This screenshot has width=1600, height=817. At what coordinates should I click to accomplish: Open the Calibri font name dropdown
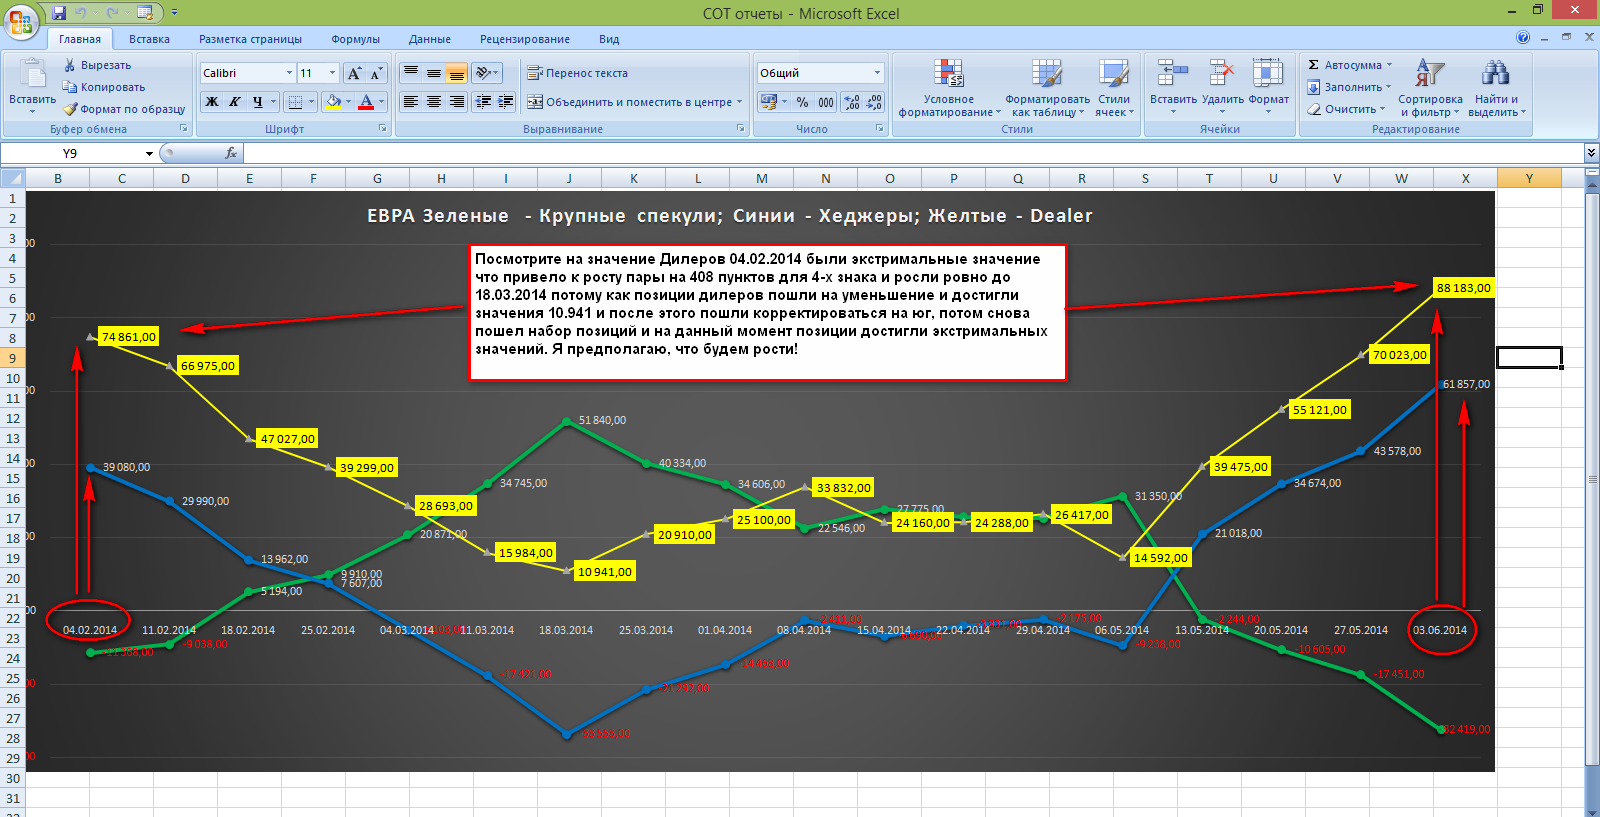289,73
